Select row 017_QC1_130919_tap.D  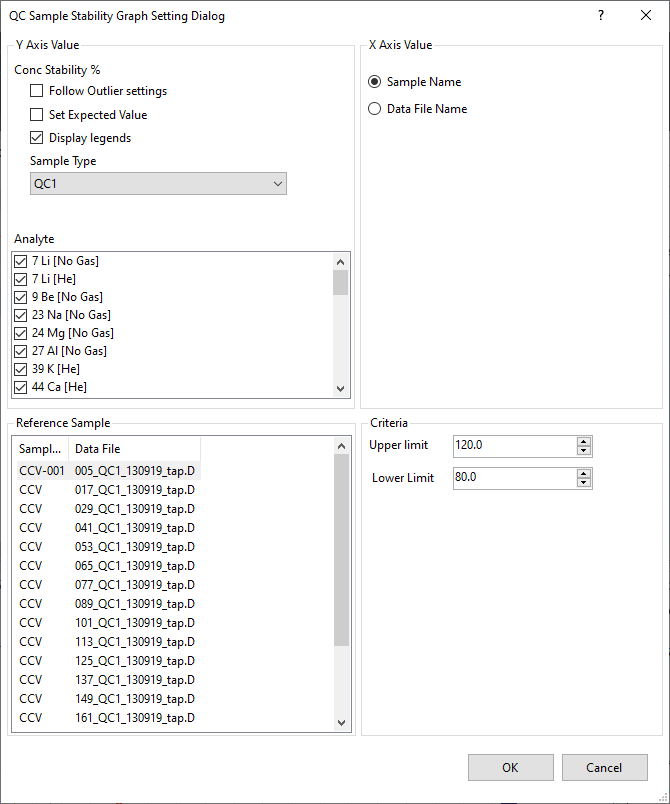tap(107, 490)
